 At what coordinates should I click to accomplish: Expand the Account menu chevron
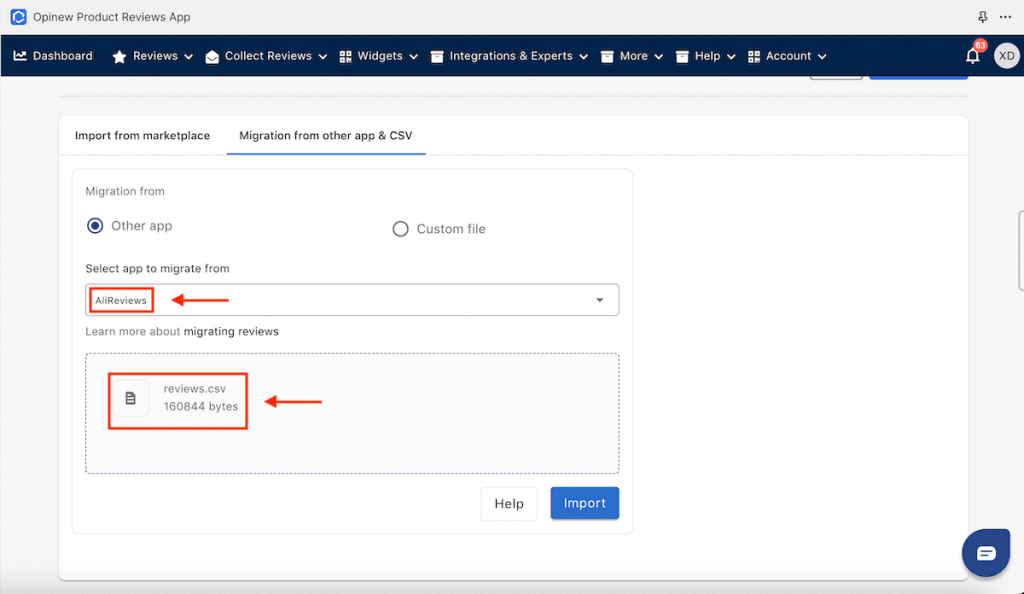[x=822, y=57]
